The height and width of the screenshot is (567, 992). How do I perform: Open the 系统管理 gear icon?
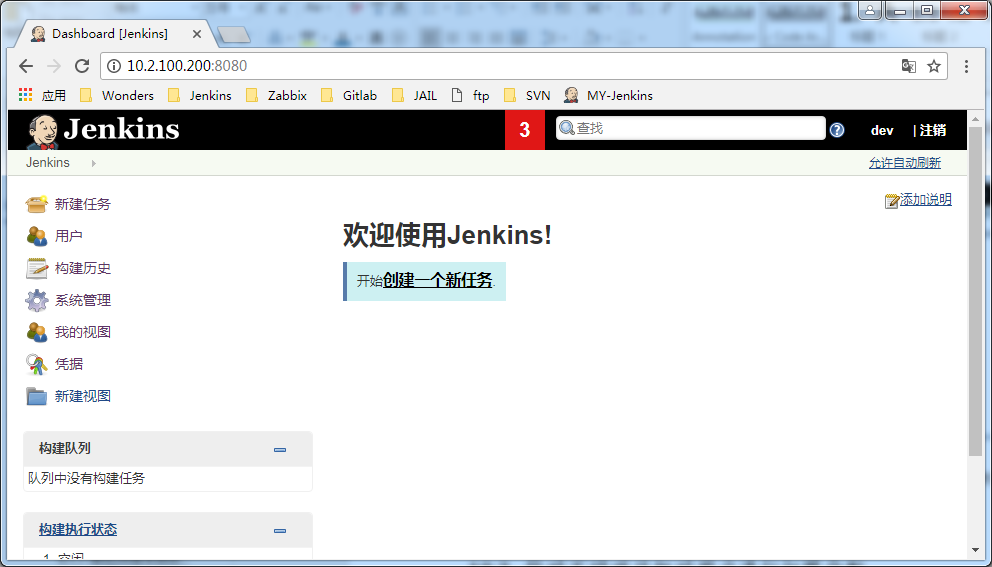[37, 300]
